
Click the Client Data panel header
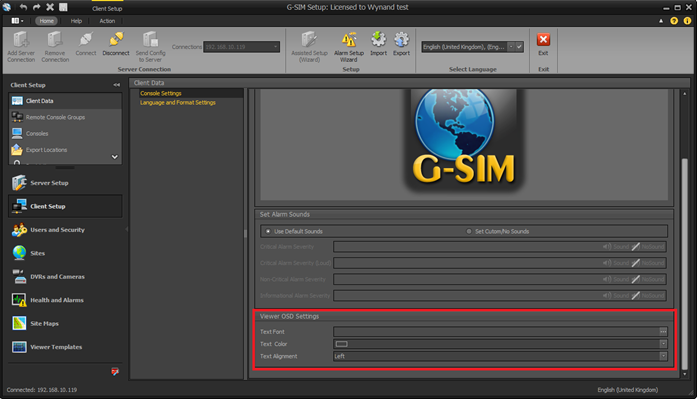[409, 83]
